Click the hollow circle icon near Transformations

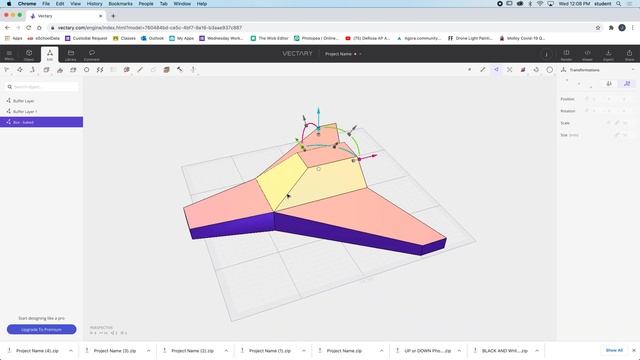[550, 70]
